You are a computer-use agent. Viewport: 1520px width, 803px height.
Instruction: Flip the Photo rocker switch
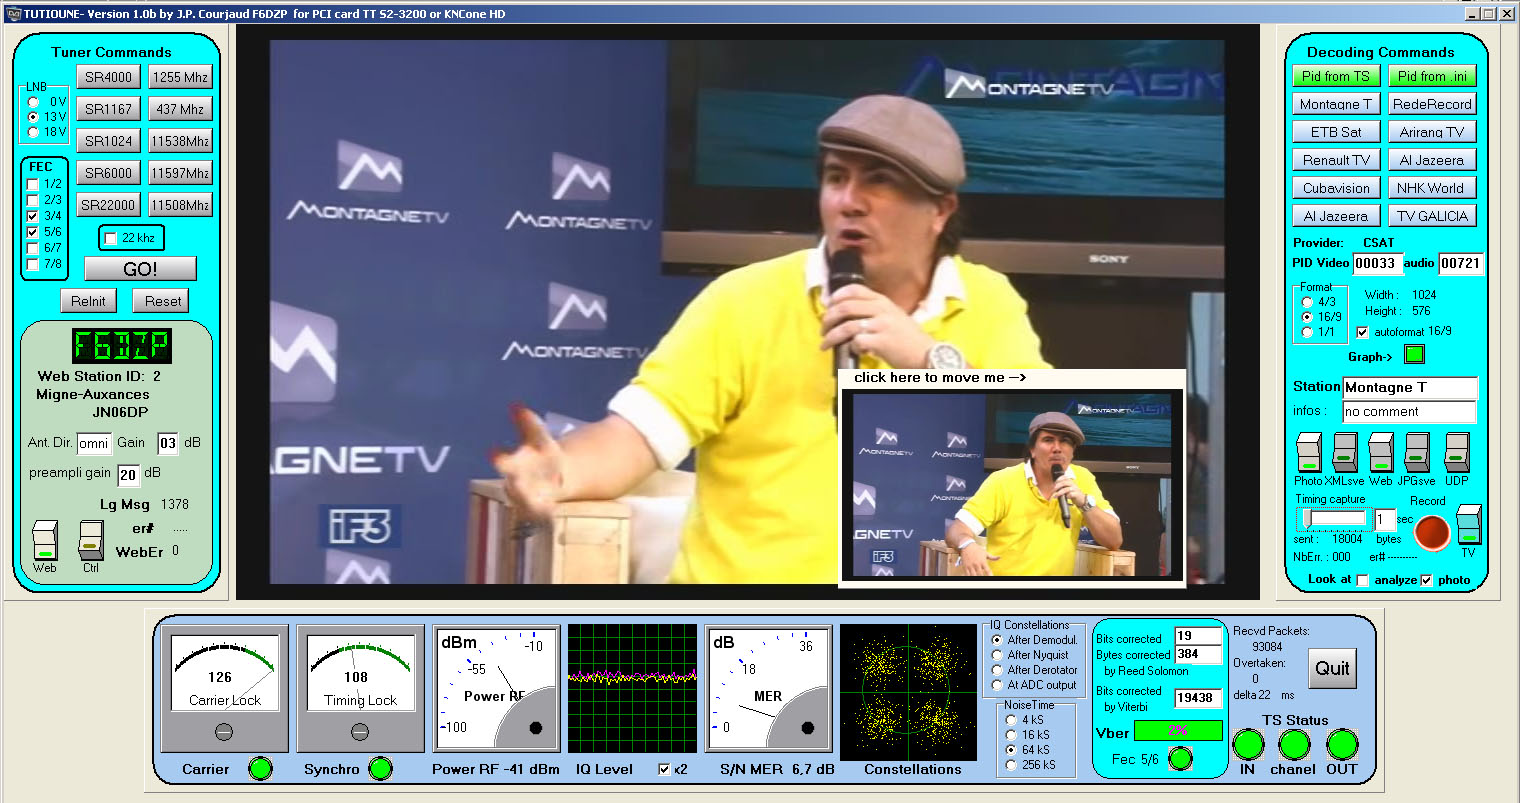[1308, 452]
